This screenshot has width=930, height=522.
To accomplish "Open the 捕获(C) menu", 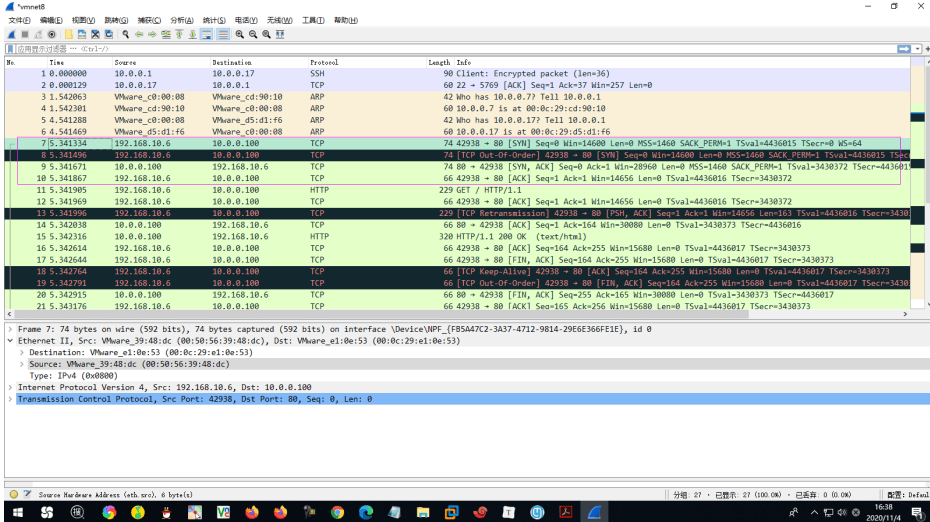I will (149, 20).
